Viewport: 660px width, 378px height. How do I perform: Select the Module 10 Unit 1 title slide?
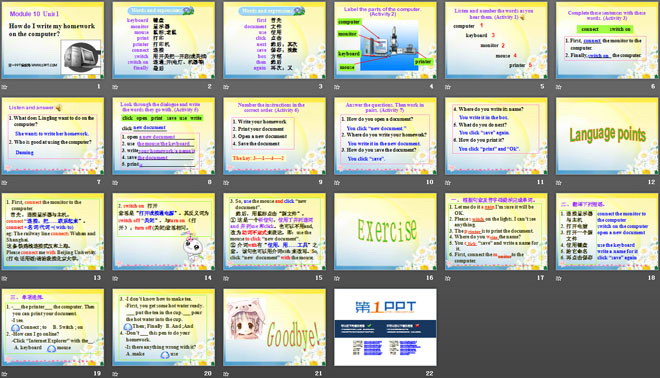[x=53, y=40]
